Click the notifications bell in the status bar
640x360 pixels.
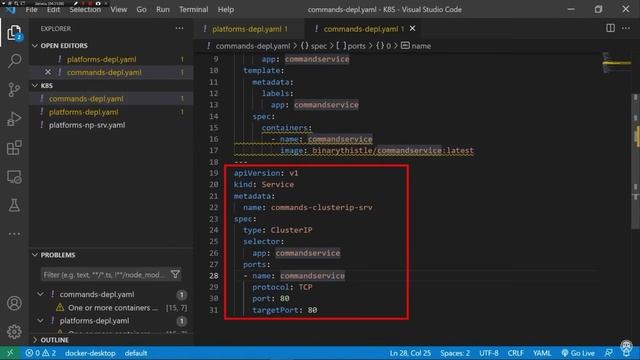[626, 353]
